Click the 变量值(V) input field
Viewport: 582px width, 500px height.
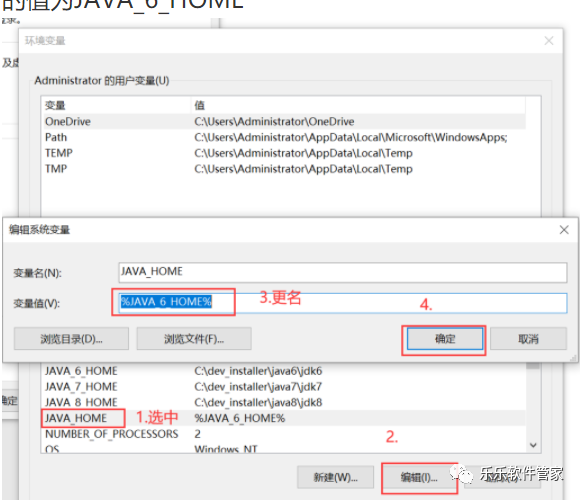click(x=343, y=303)
